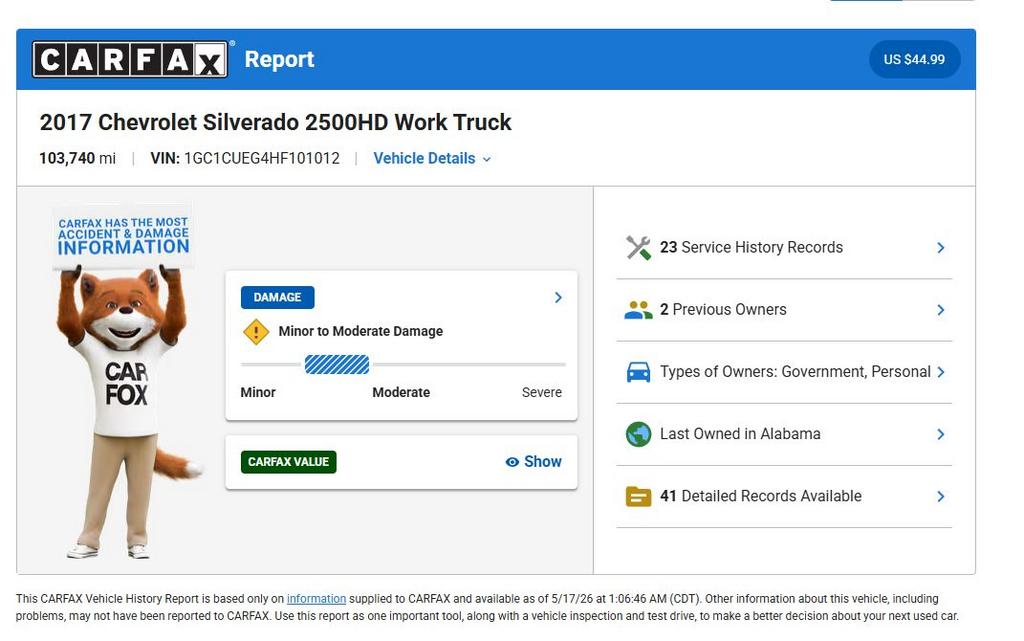1024x641 pixels.
Task: Click the Minor label on damage scale
Action: click(258, 392)
